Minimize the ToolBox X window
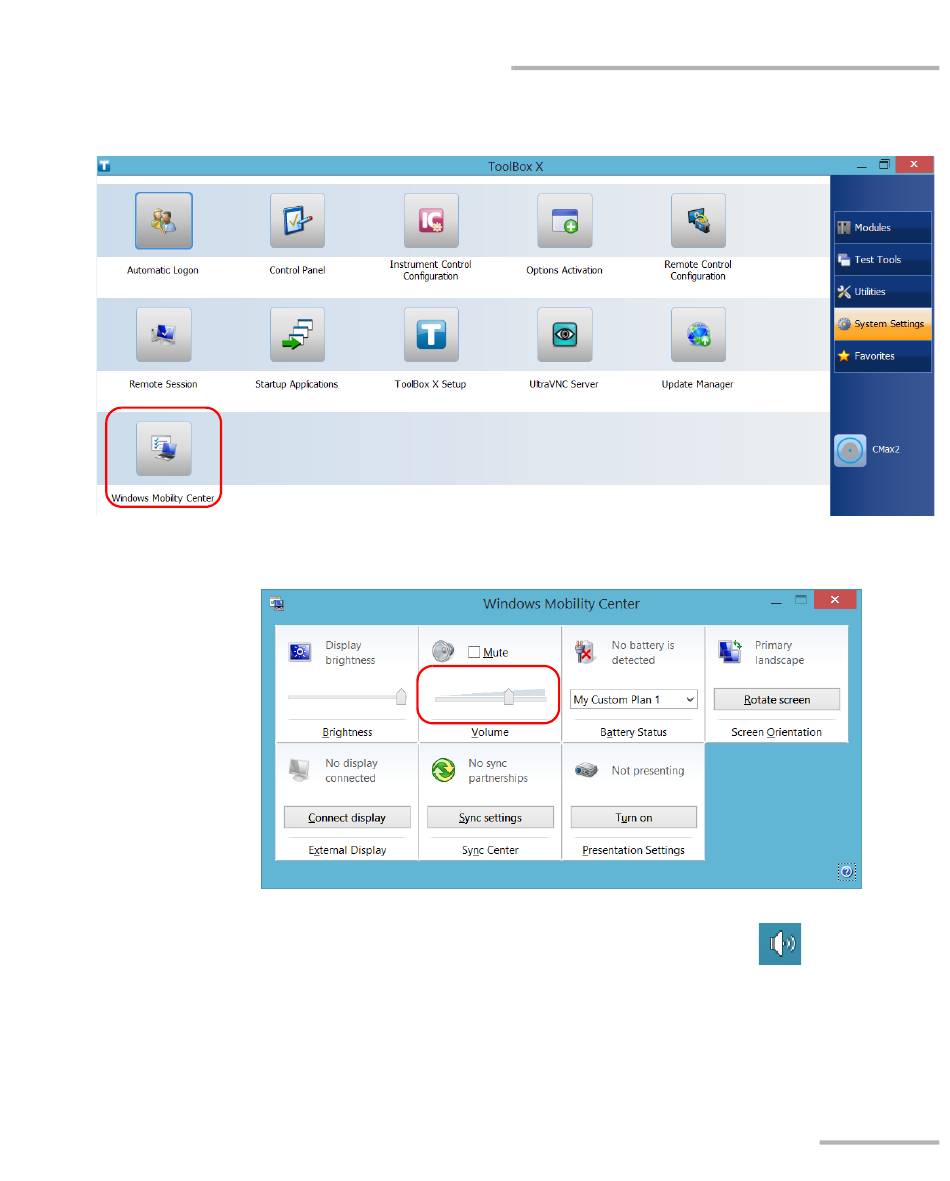The width and height of the screenshot is (950, 1181). click(862, 166)
